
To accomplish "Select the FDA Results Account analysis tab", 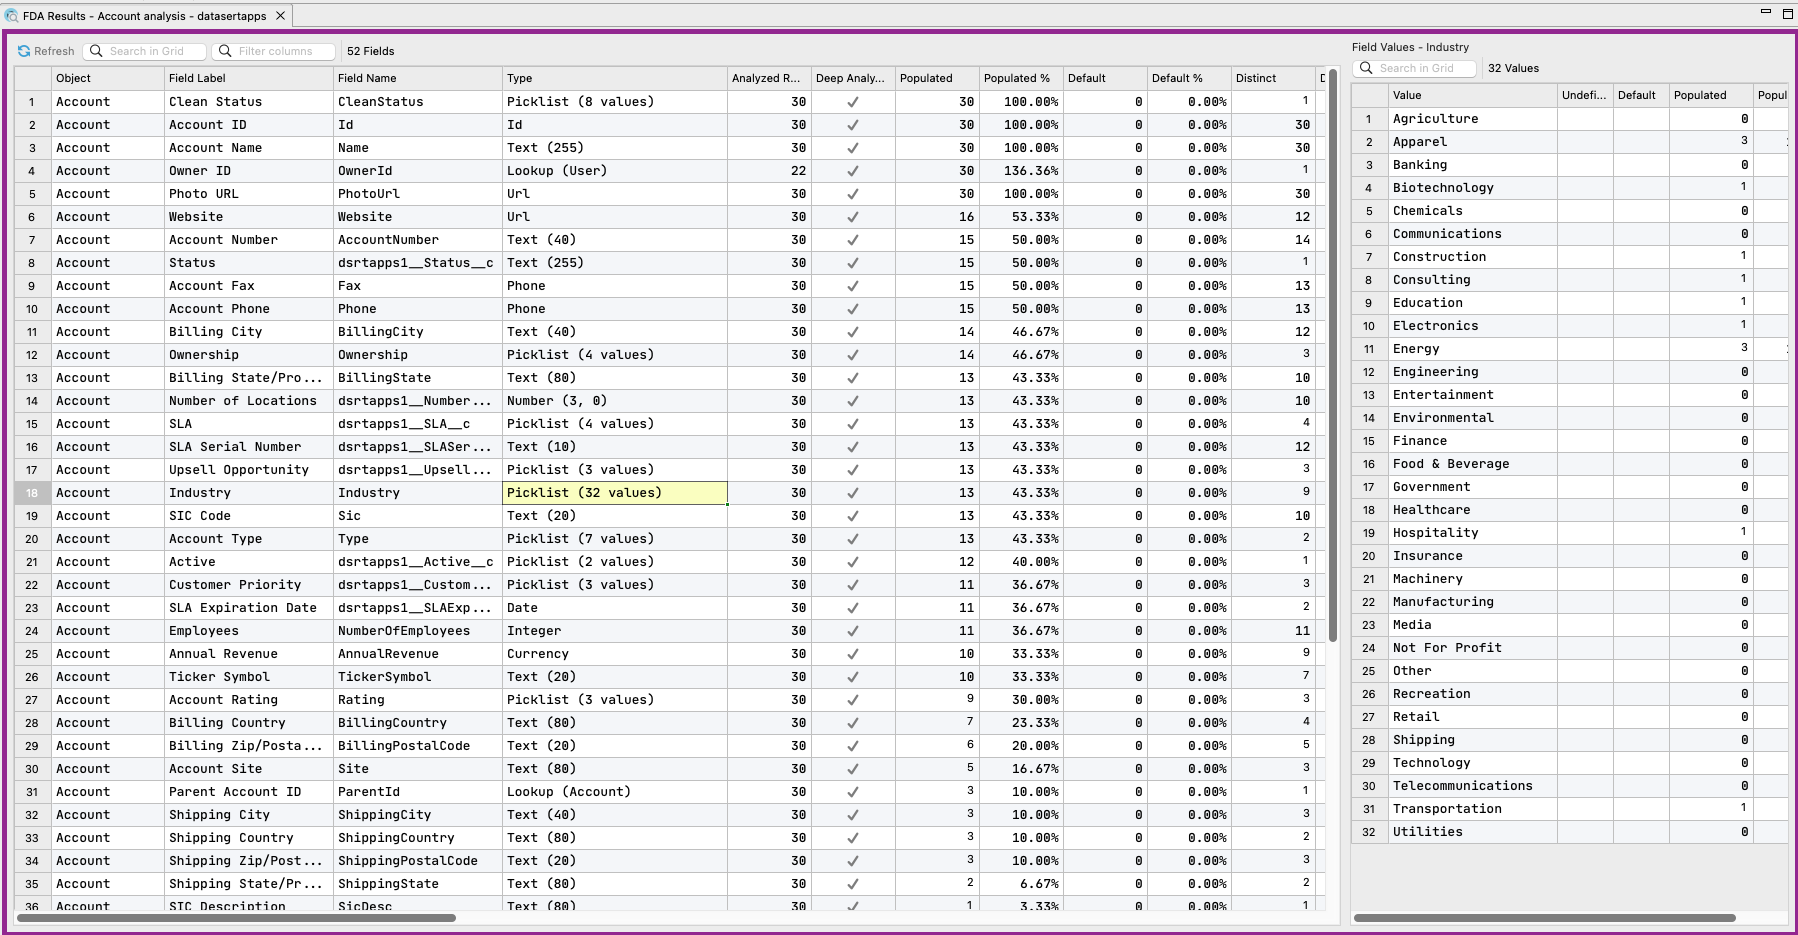I will tap(144, 16).
